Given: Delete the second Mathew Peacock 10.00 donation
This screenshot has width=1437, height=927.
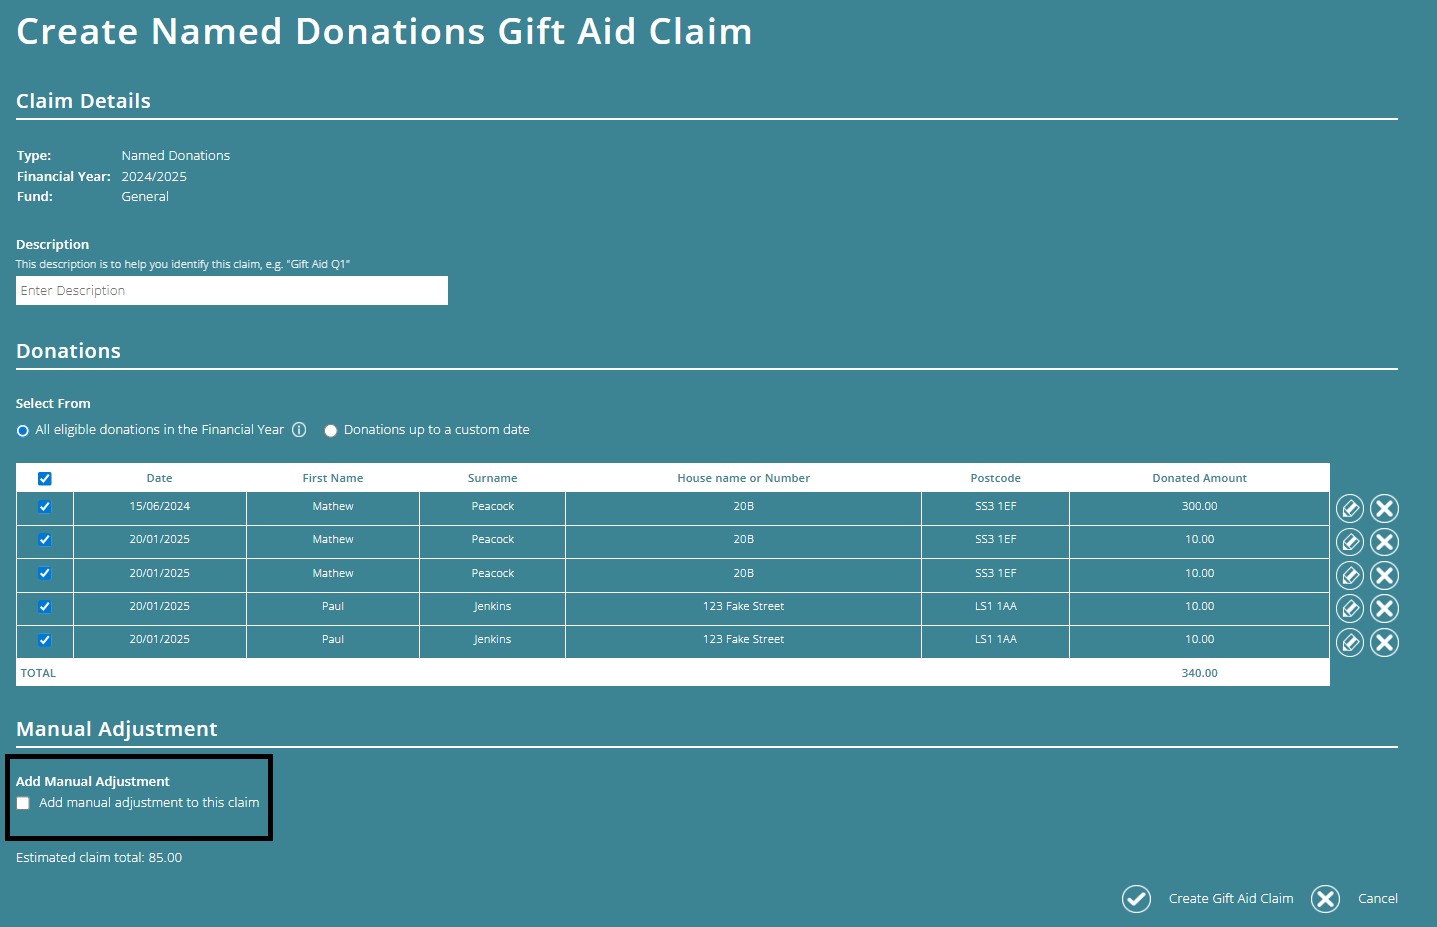Looking at the screenshot, I should tap(1384, 575).
